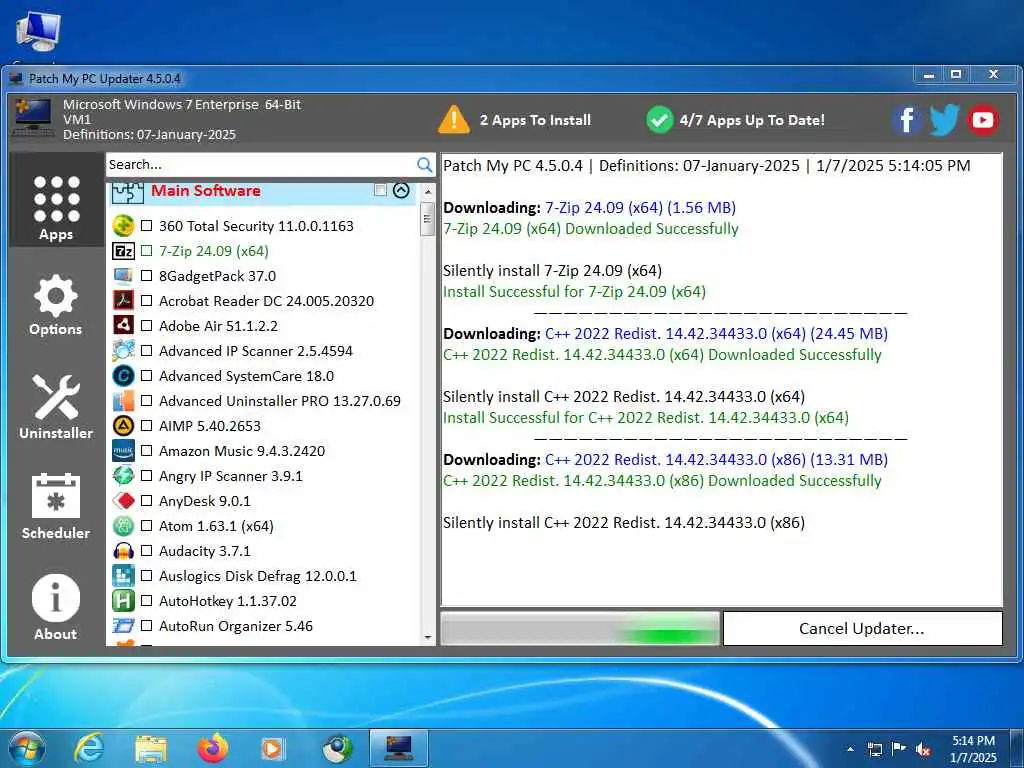Screen dimensions: 1024x768
Task: Click the install progress bar
Action: pyautogui.click(x=580, y=628)
